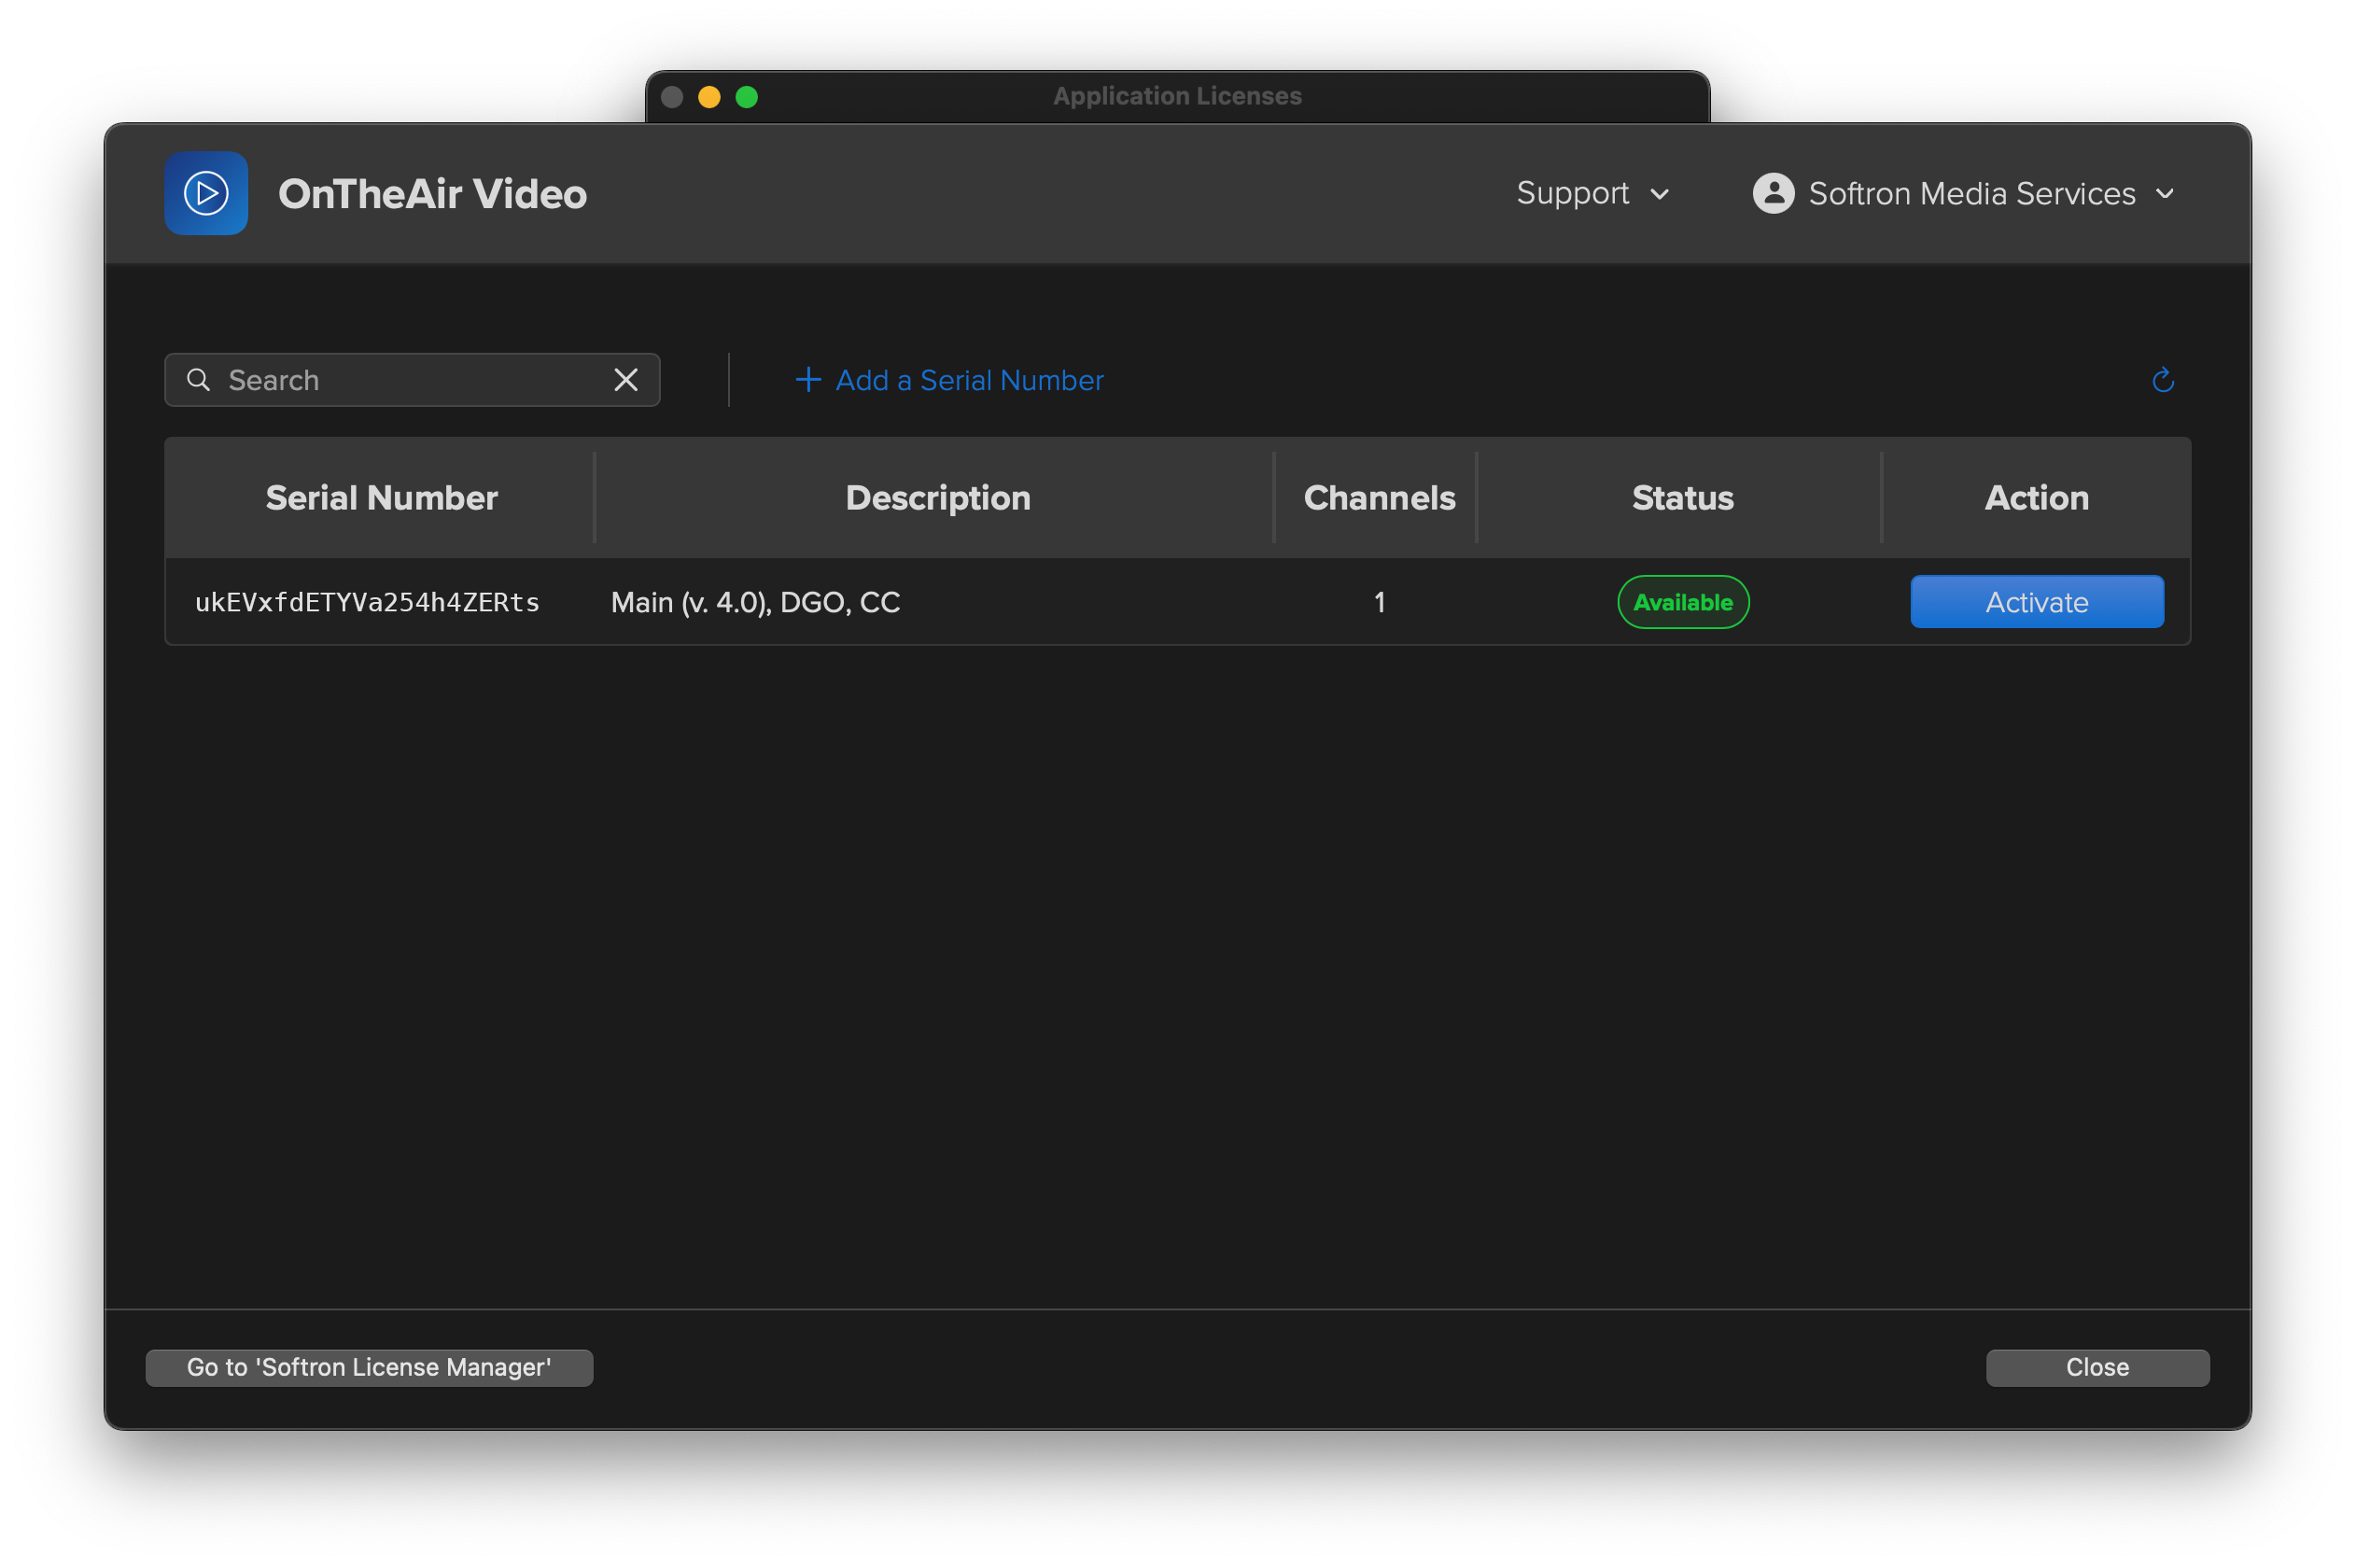Click the refresh licenses icon
The image size is (2356, 1568).
(x=2162, y=380)
